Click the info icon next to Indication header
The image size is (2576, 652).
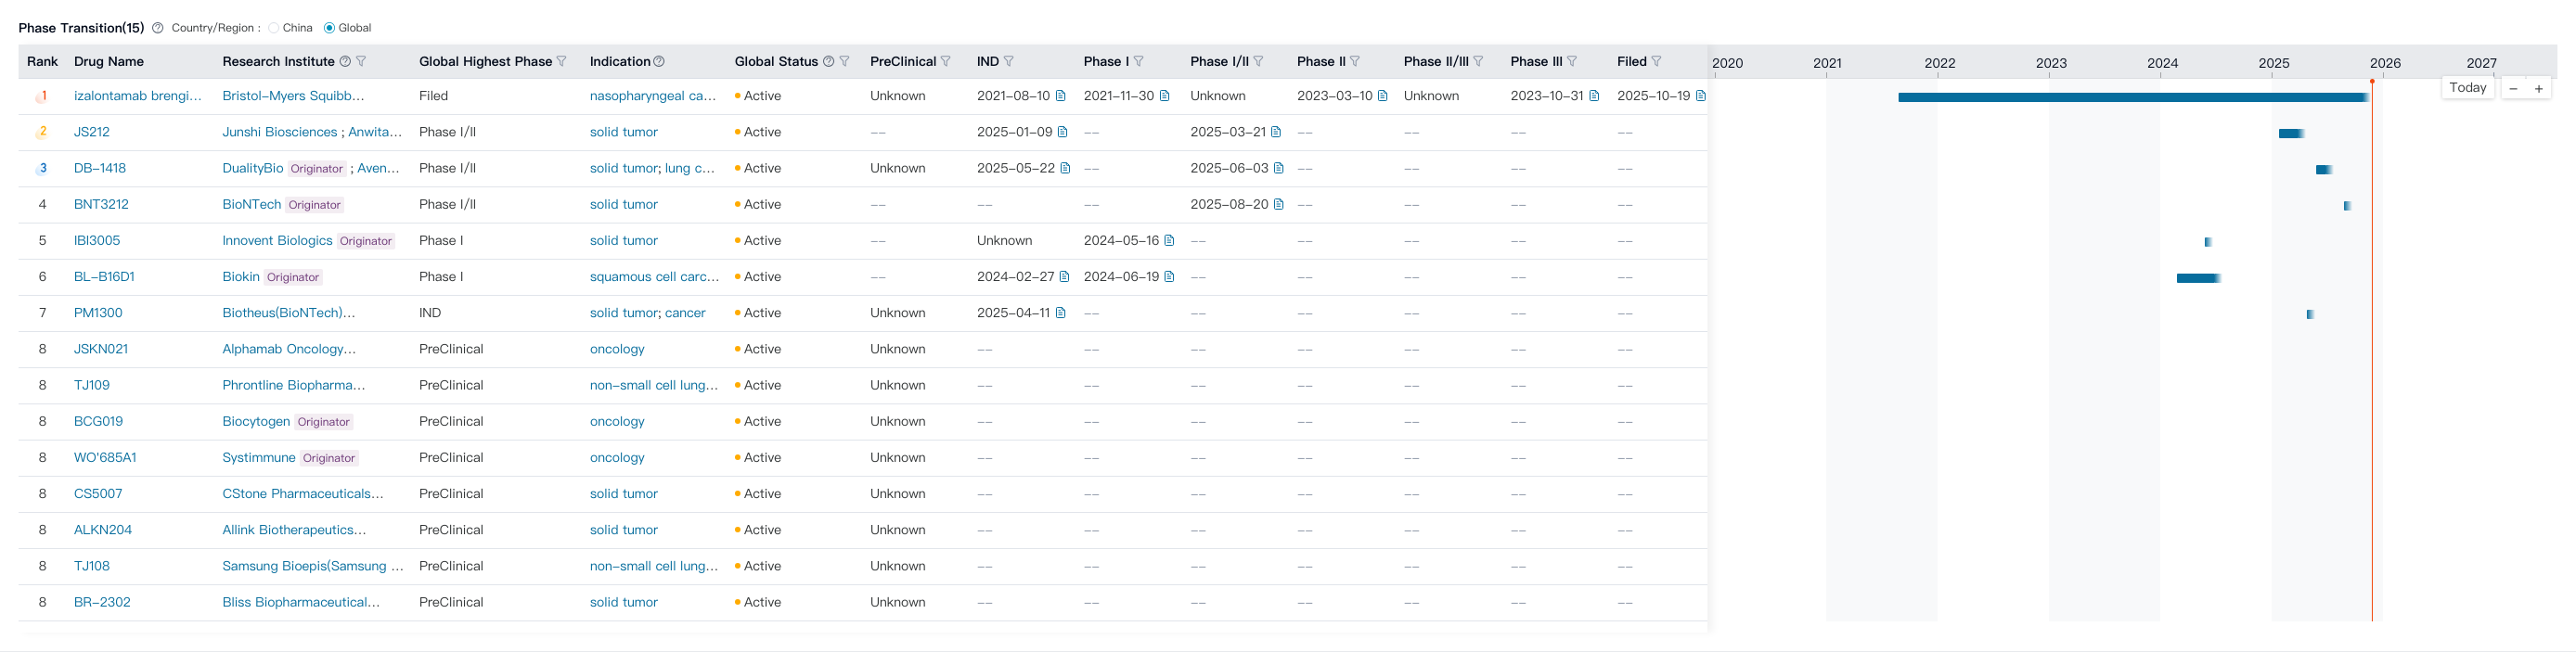click(x=659, y=62)
